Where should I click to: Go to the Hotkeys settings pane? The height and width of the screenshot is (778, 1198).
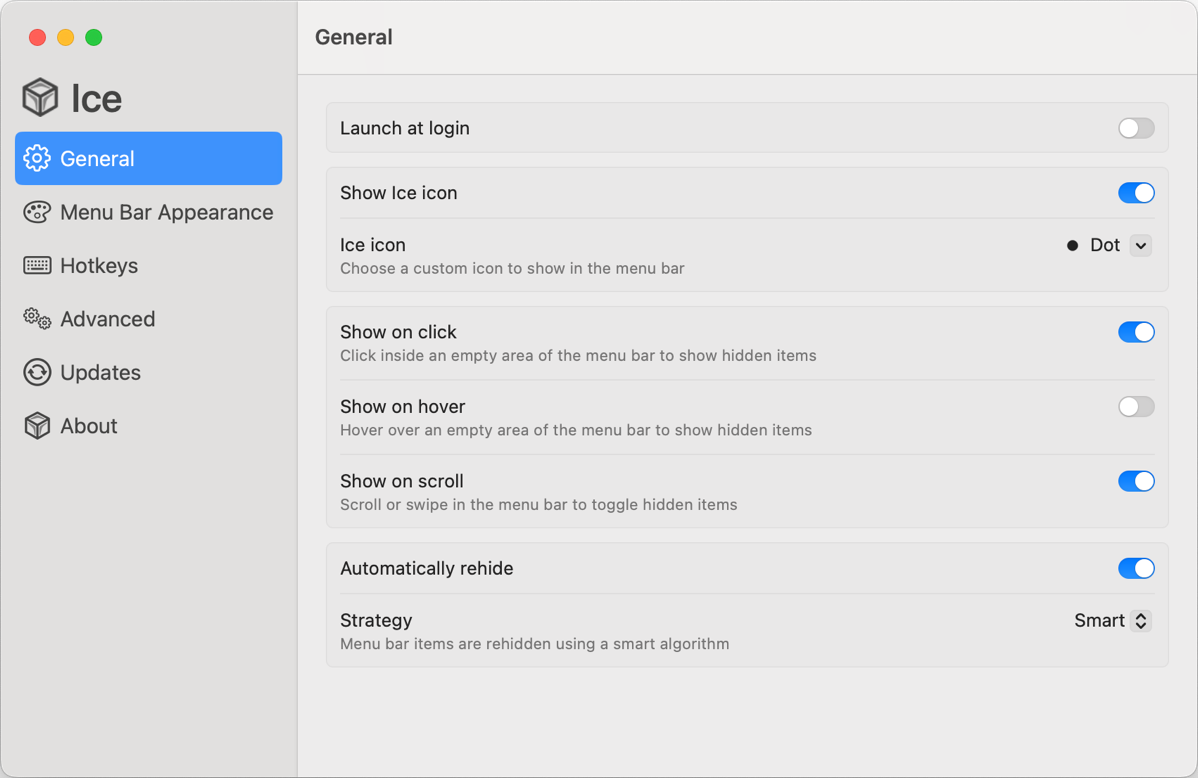click(99, 265)
